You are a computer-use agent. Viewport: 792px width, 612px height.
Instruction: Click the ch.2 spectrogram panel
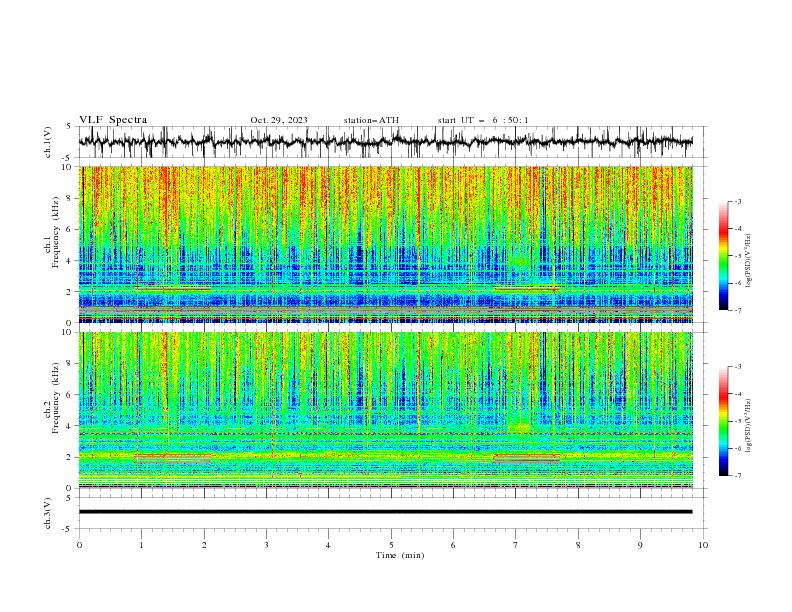pyautogui.click(x=386, y=410)
